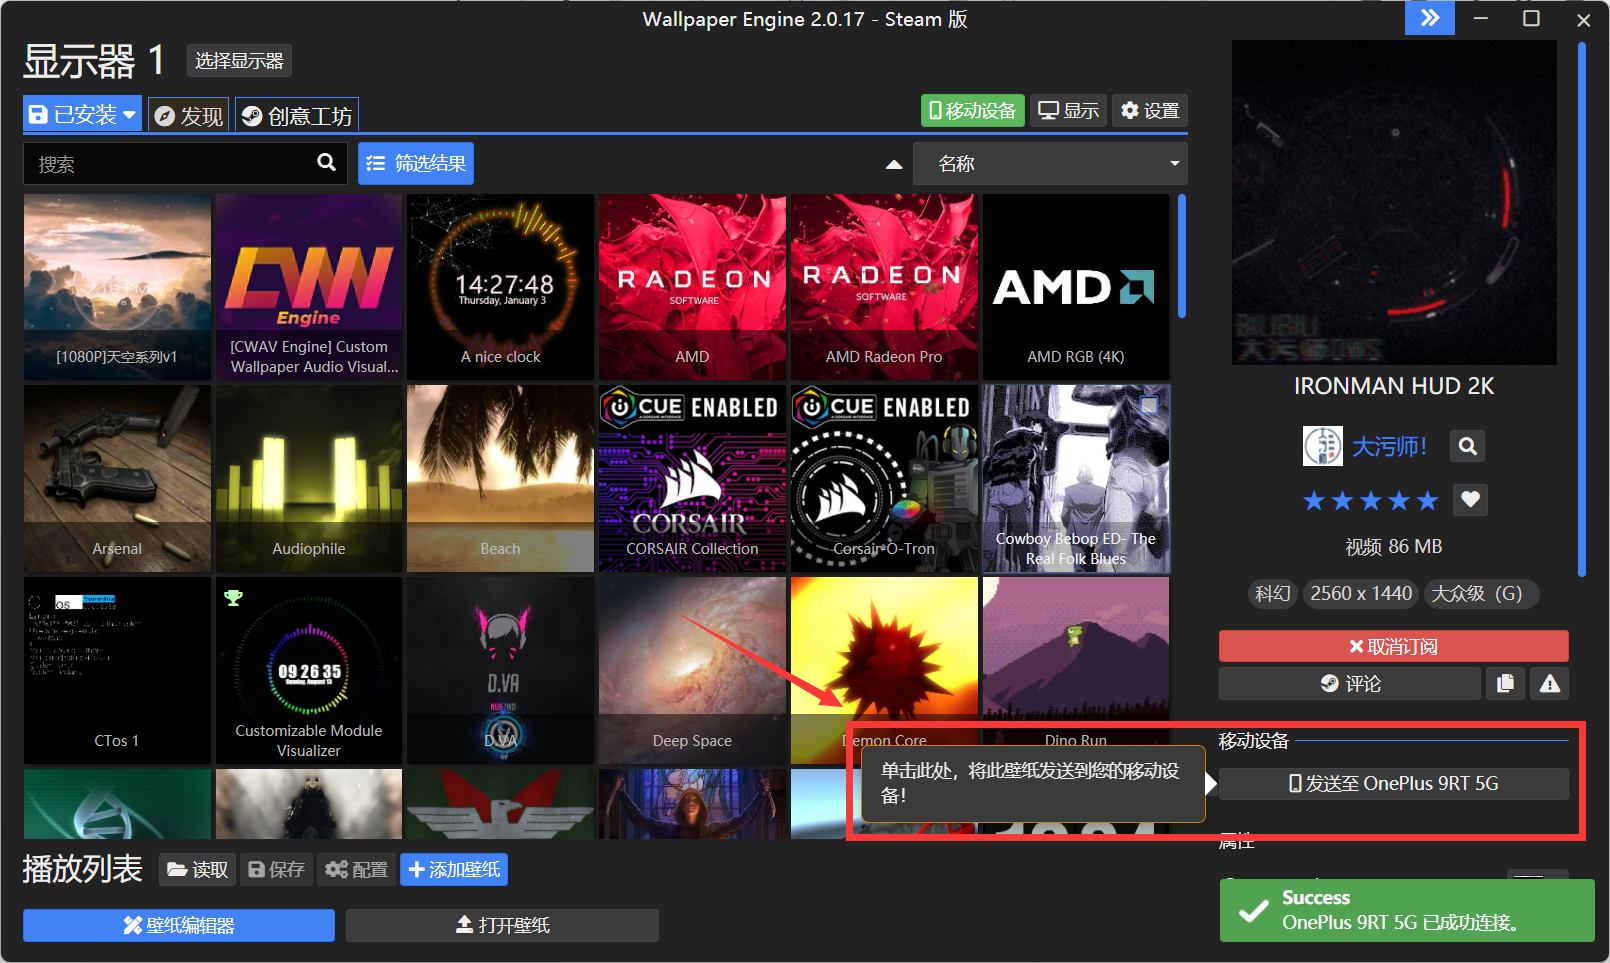Viewport: 1610px width, 963px height.
Task: Click 打开壁纸 button
Action: click(502, 925)
